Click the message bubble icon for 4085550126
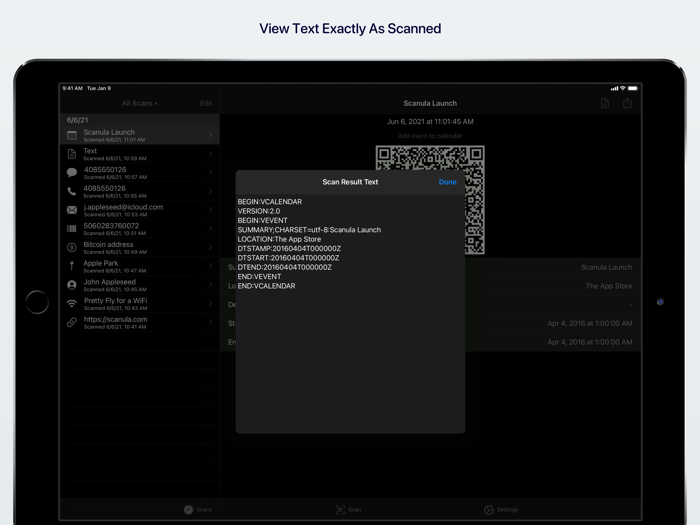700x525 pixels. point(71,173)
